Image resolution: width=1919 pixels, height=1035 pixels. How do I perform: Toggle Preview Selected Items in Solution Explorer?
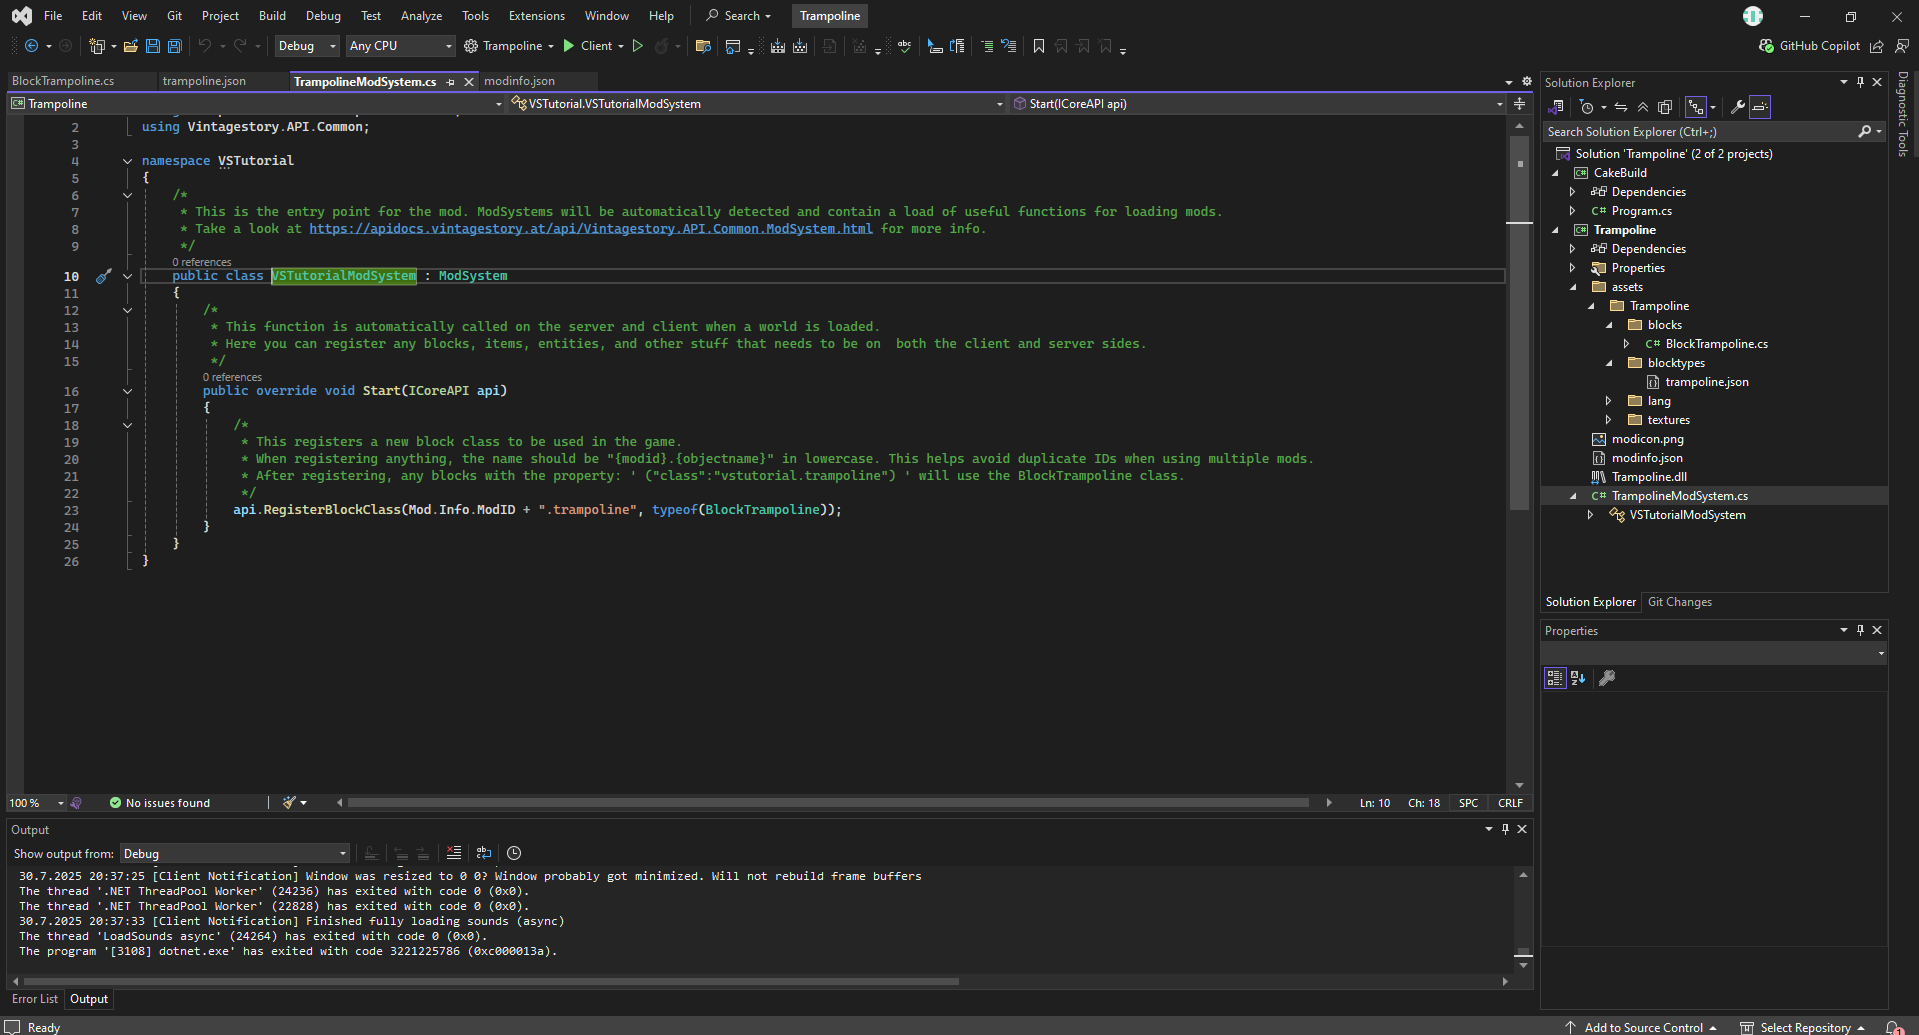(1760, 107)
